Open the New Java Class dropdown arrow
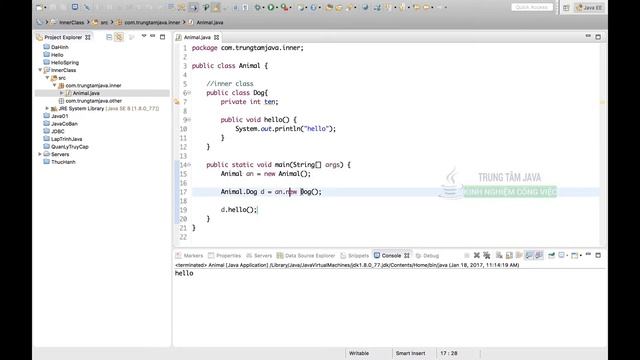Viewport: 640px width, 360px height. (320, 7)
